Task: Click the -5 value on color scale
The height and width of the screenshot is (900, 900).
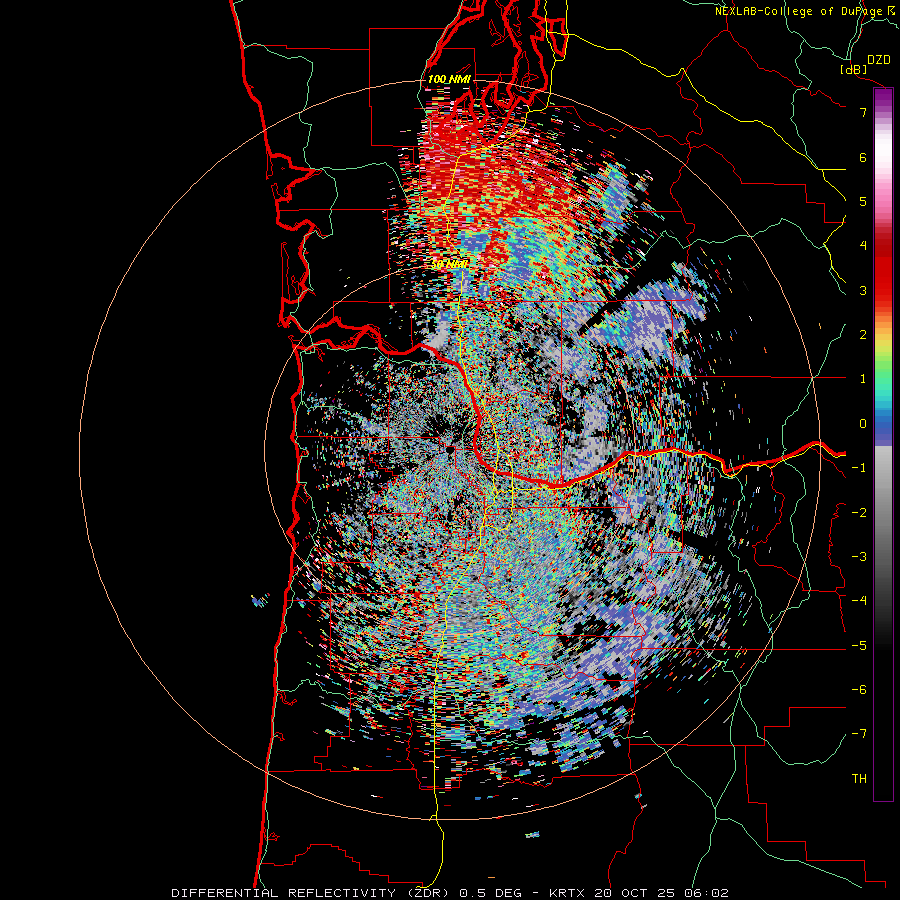Action: 859,646
